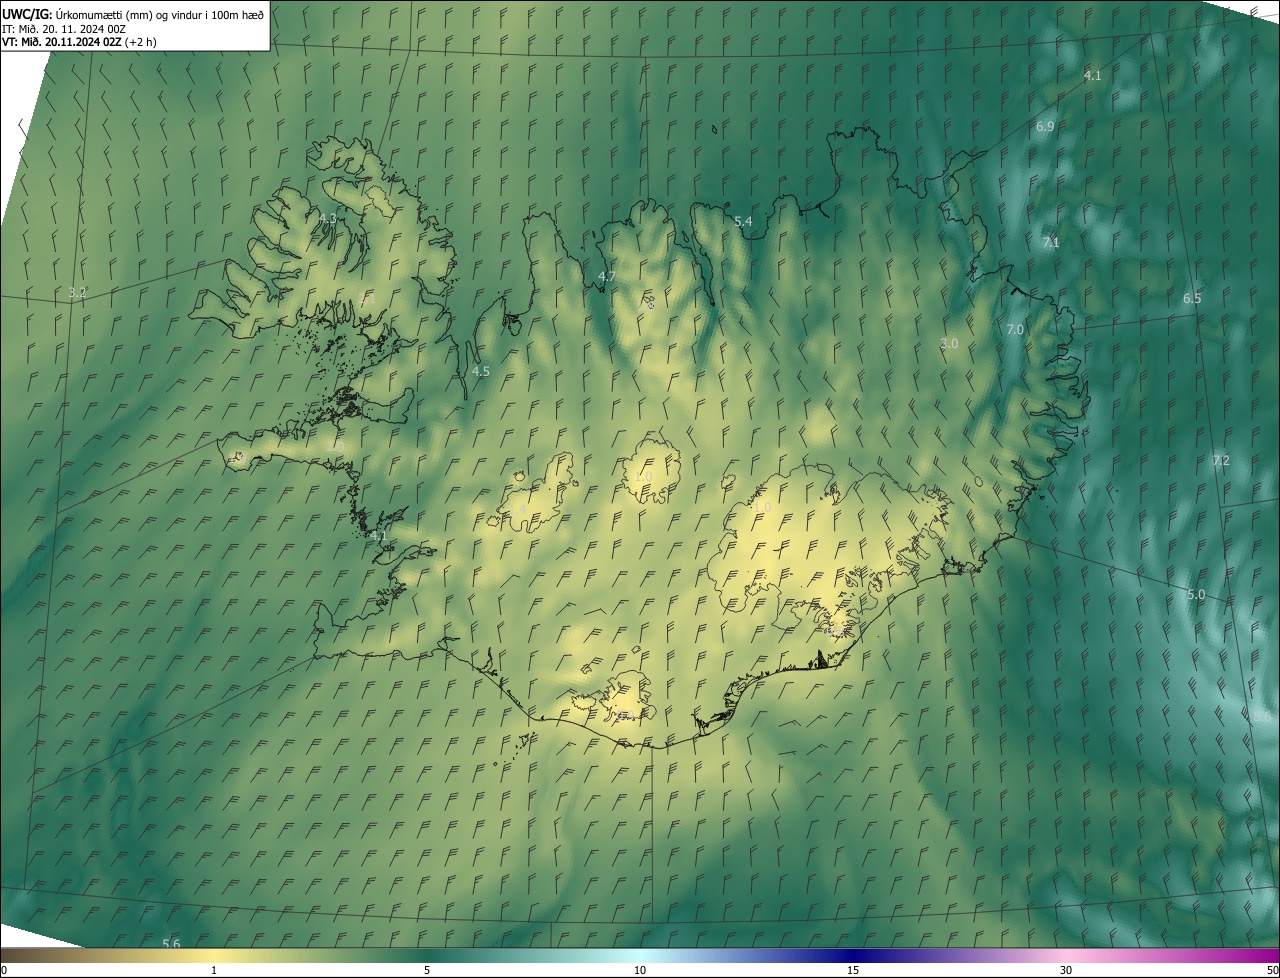Click tick label 15 on the color scale
The height and width of the screenshot is (978, 1280).
[853, 971]
